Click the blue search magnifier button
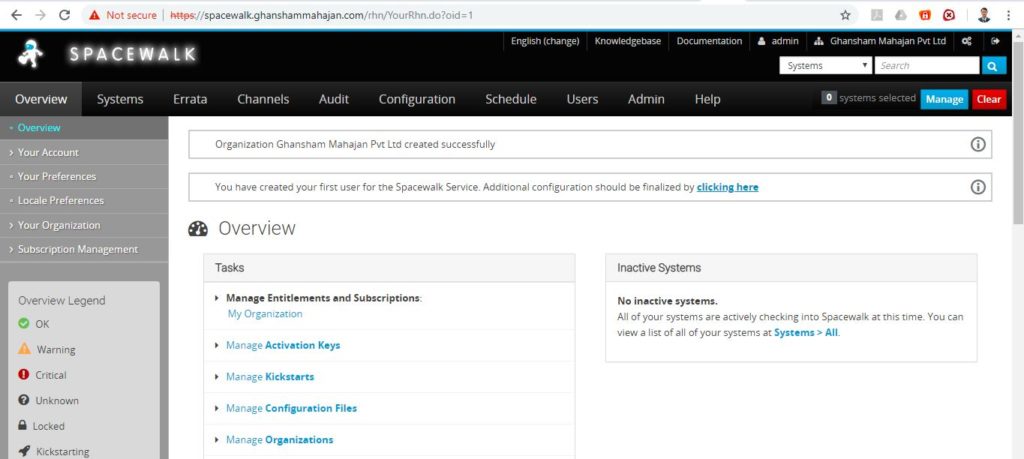This screenshot has width=1024, height=459. click(x=993, y=65)
